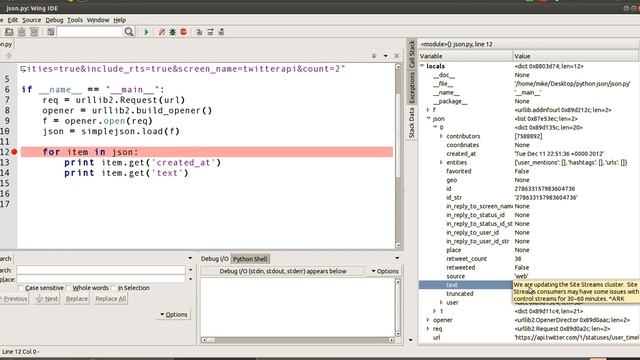The image size is (640, 360).
Task: Click the Next search button
Action: click(47, 299)
